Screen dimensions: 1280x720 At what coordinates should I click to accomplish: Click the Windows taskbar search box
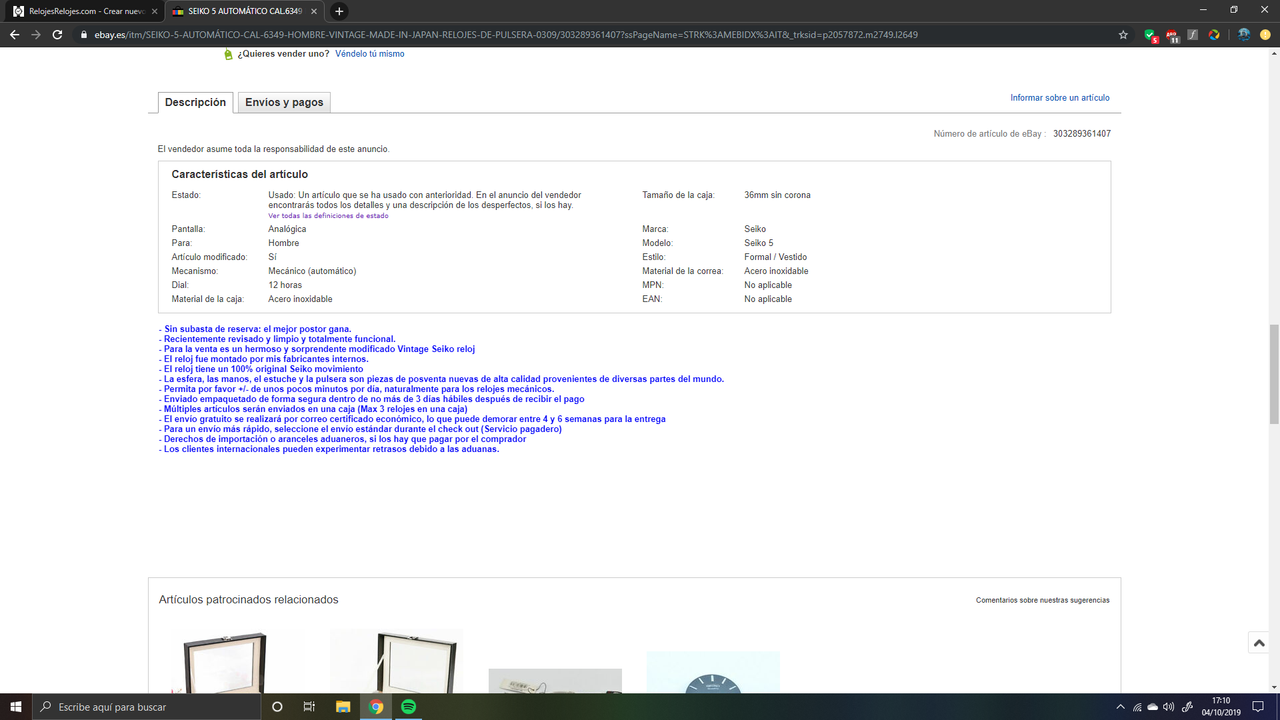pyautogui.click(x=146, y=706)
